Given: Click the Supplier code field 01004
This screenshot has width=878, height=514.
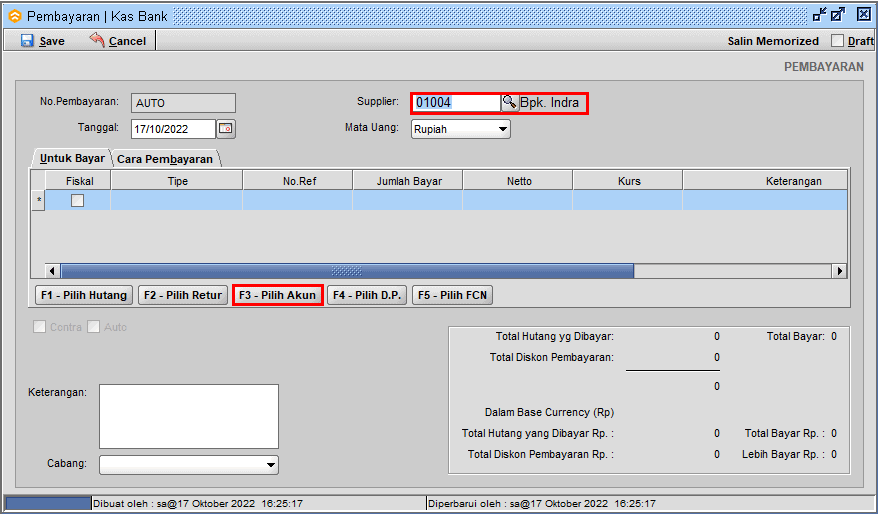Looking at the screenshot, I should coord(456,102).
